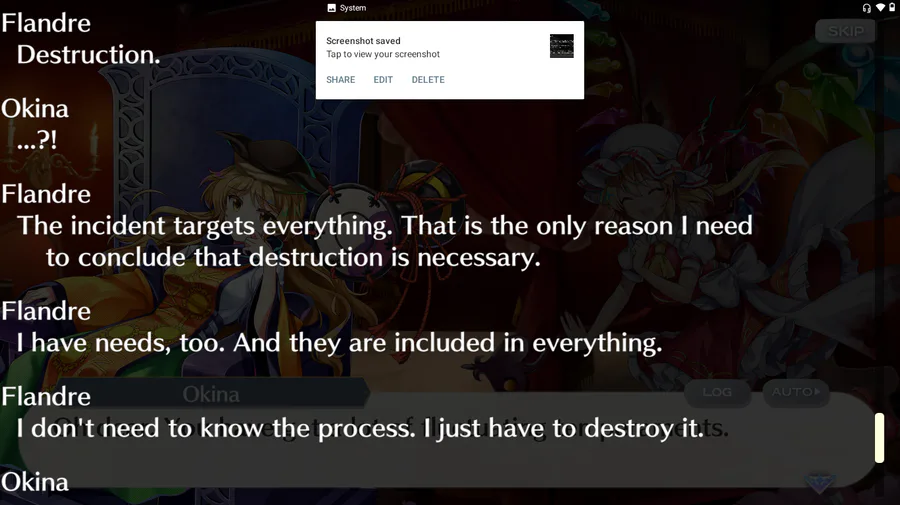900x505 pixels.
Task: Open the screenshot preview thumbnail
Action: tap(561, 46)
